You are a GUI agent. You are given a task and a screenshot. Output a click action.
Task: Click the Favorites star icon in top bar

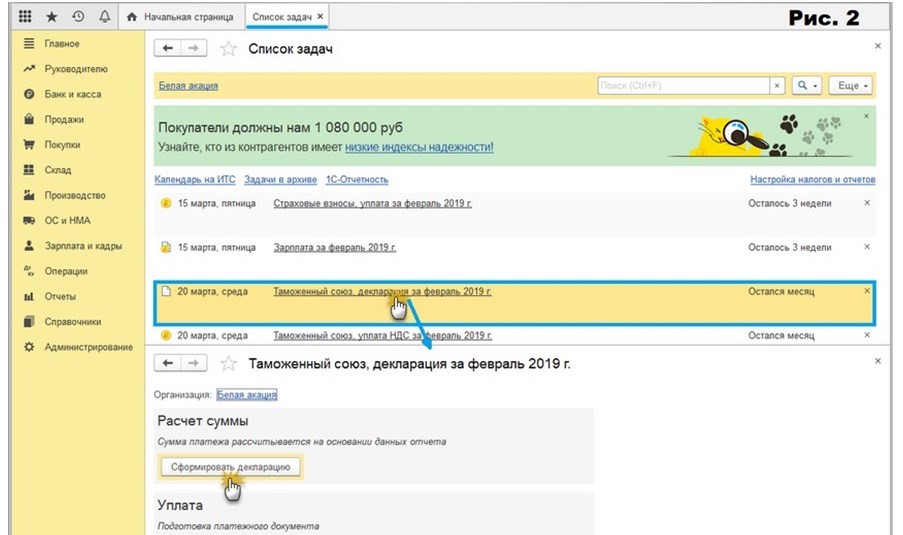click(52, 18)
